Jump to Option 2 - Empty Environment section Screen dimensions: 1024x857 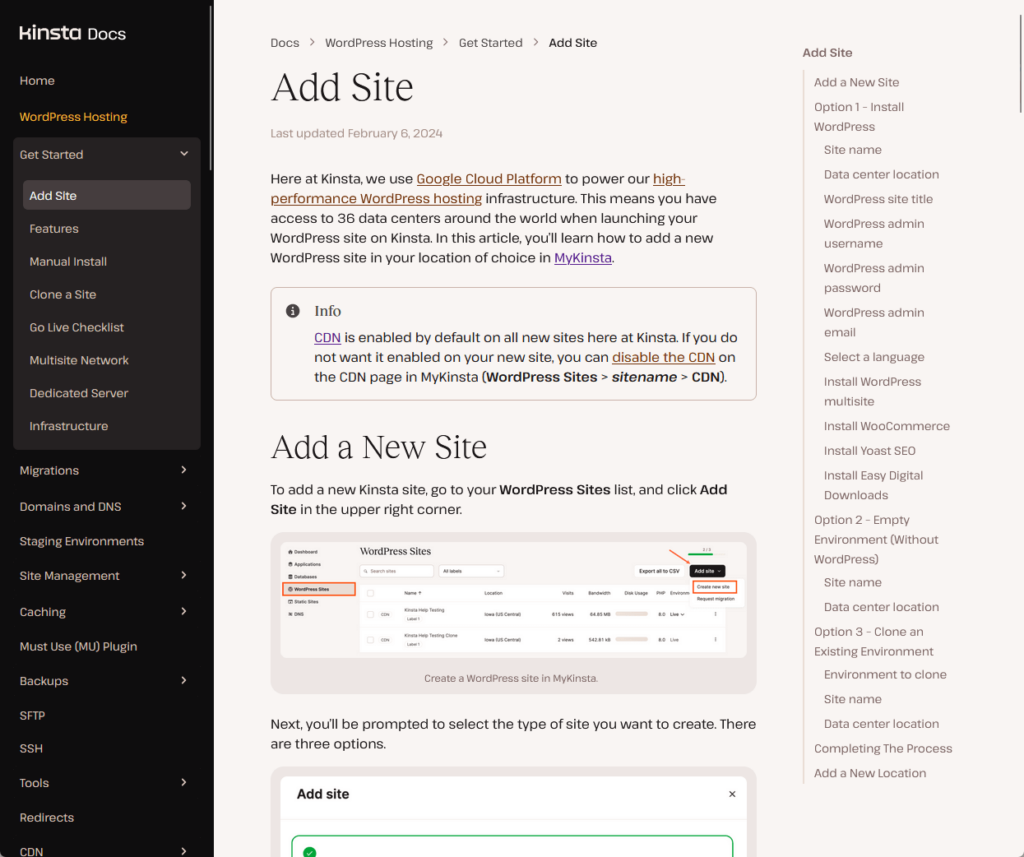tap(876, 540)
